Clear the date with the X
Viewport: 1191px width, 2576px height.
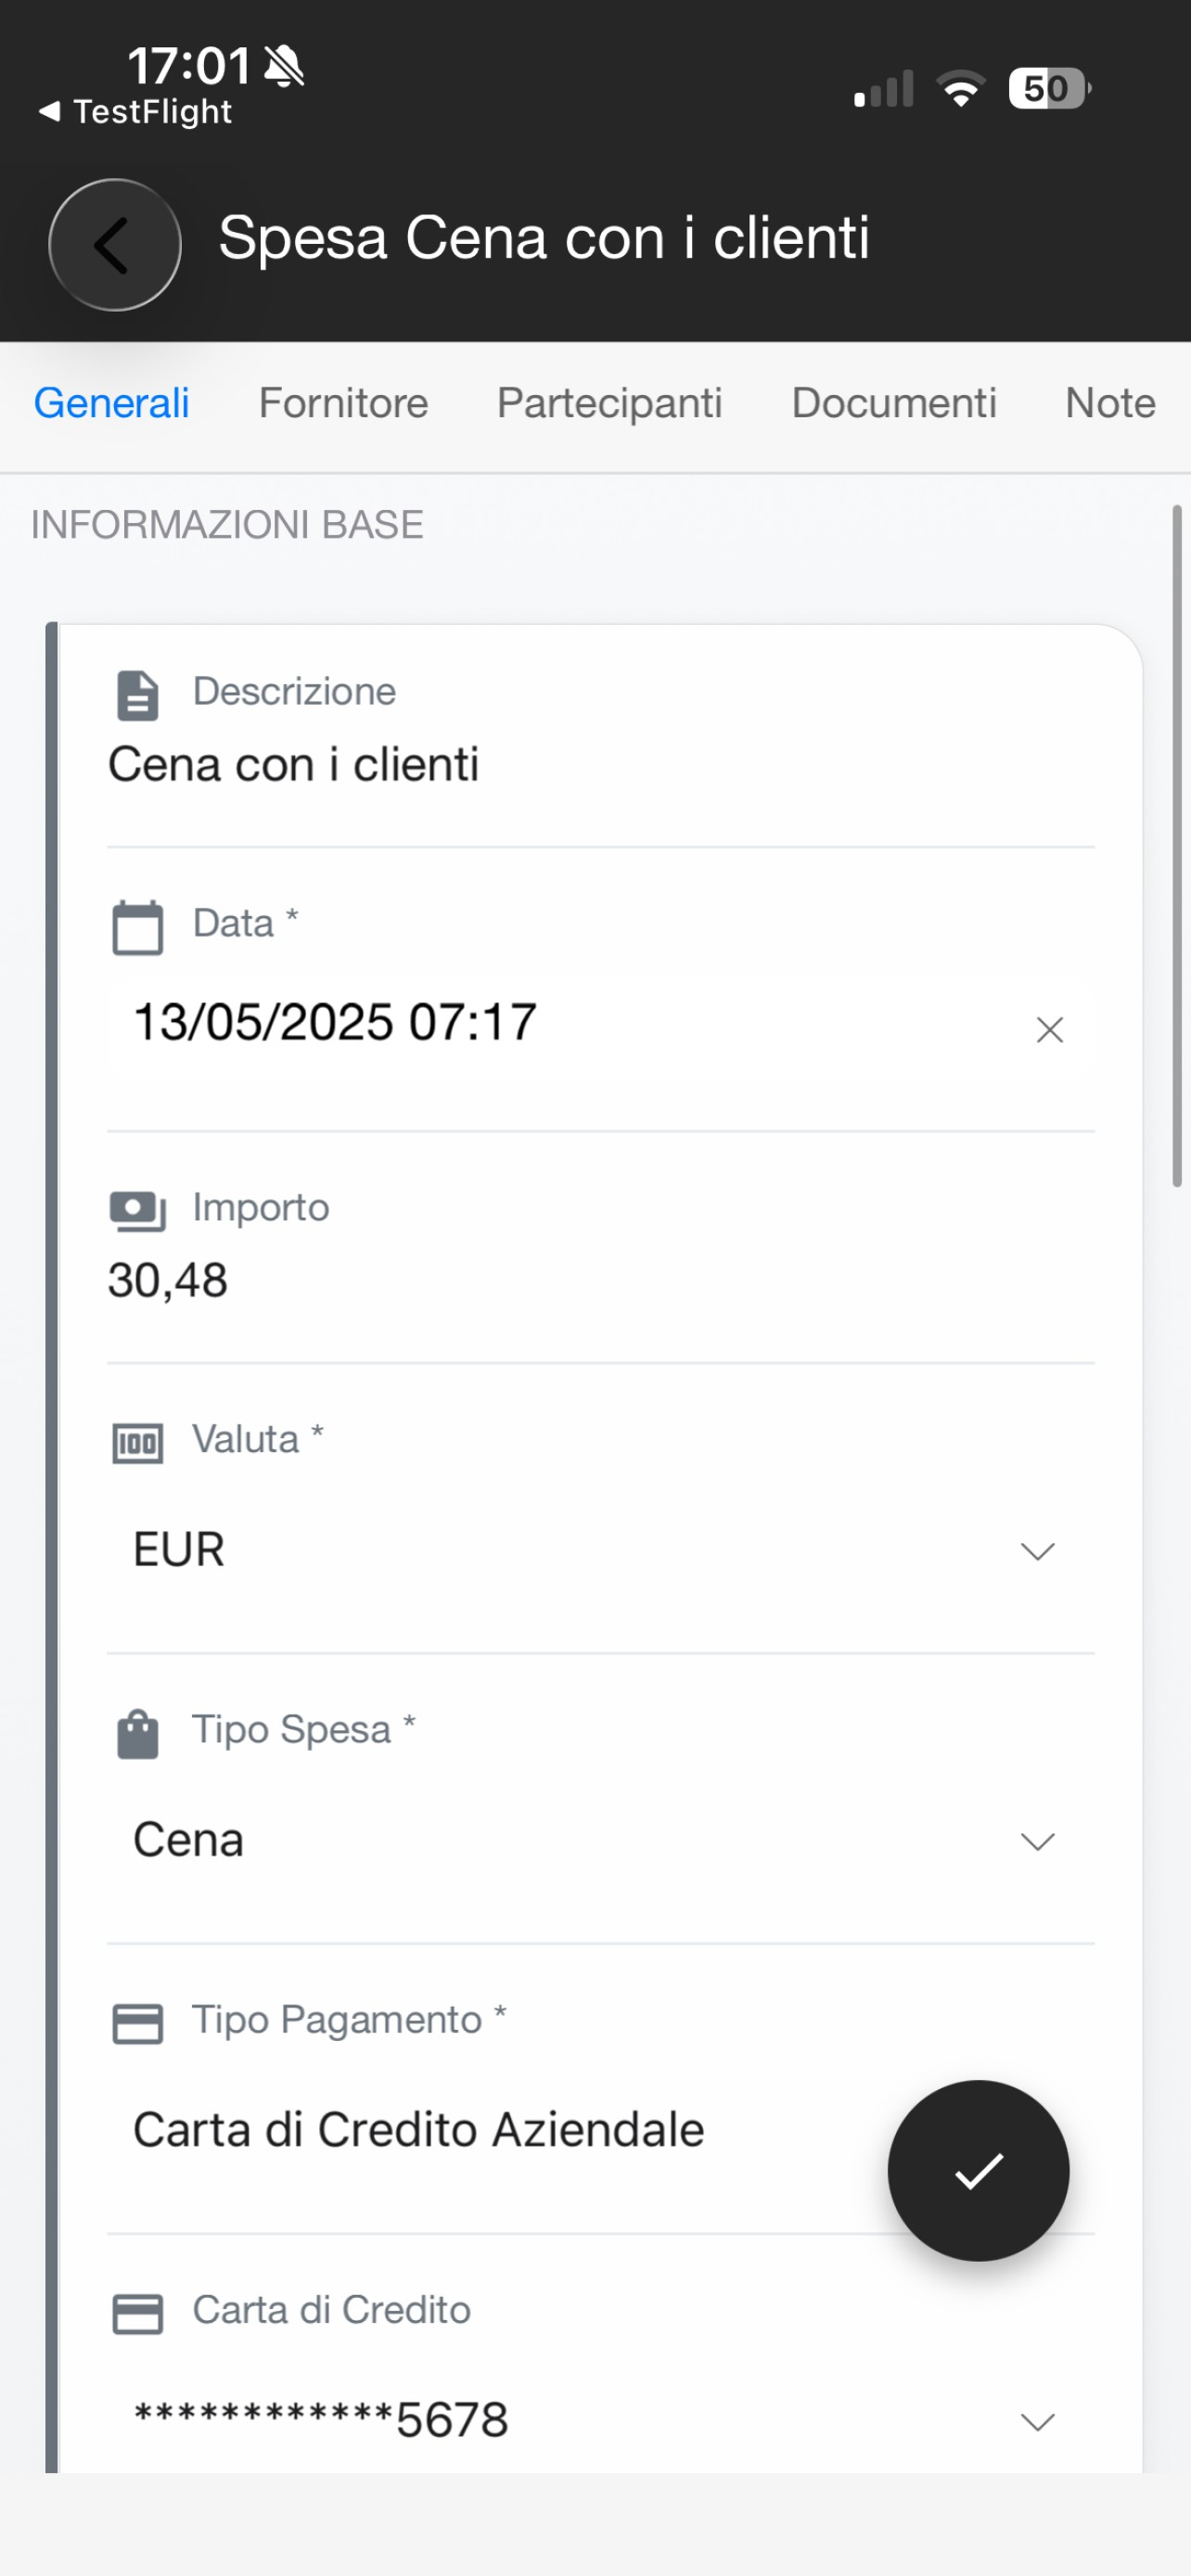pos(1049,1029)
